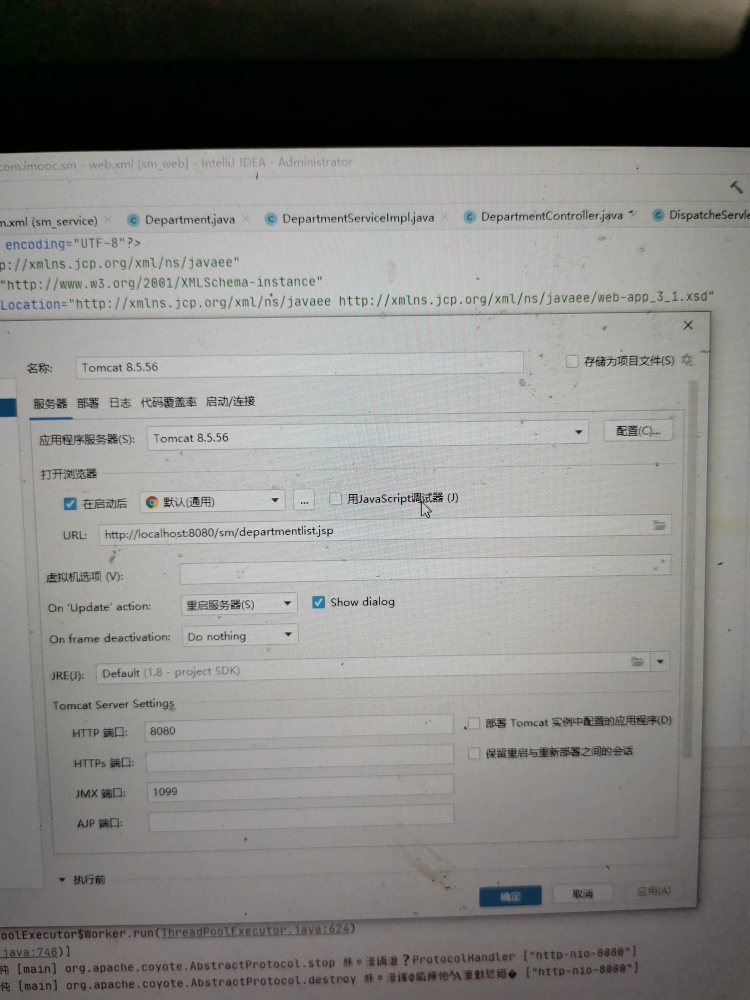Click the 取消 button
750x1000 pixels.
pos(582,893)
